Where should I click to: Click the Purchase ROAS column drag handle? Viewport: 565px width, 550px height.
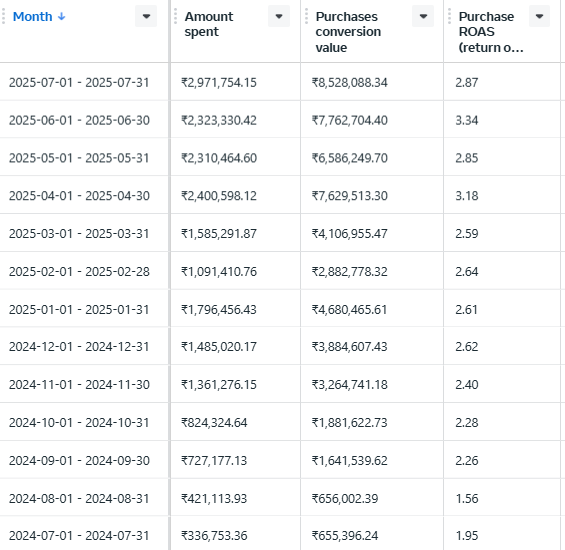click(x=449, y=17)
